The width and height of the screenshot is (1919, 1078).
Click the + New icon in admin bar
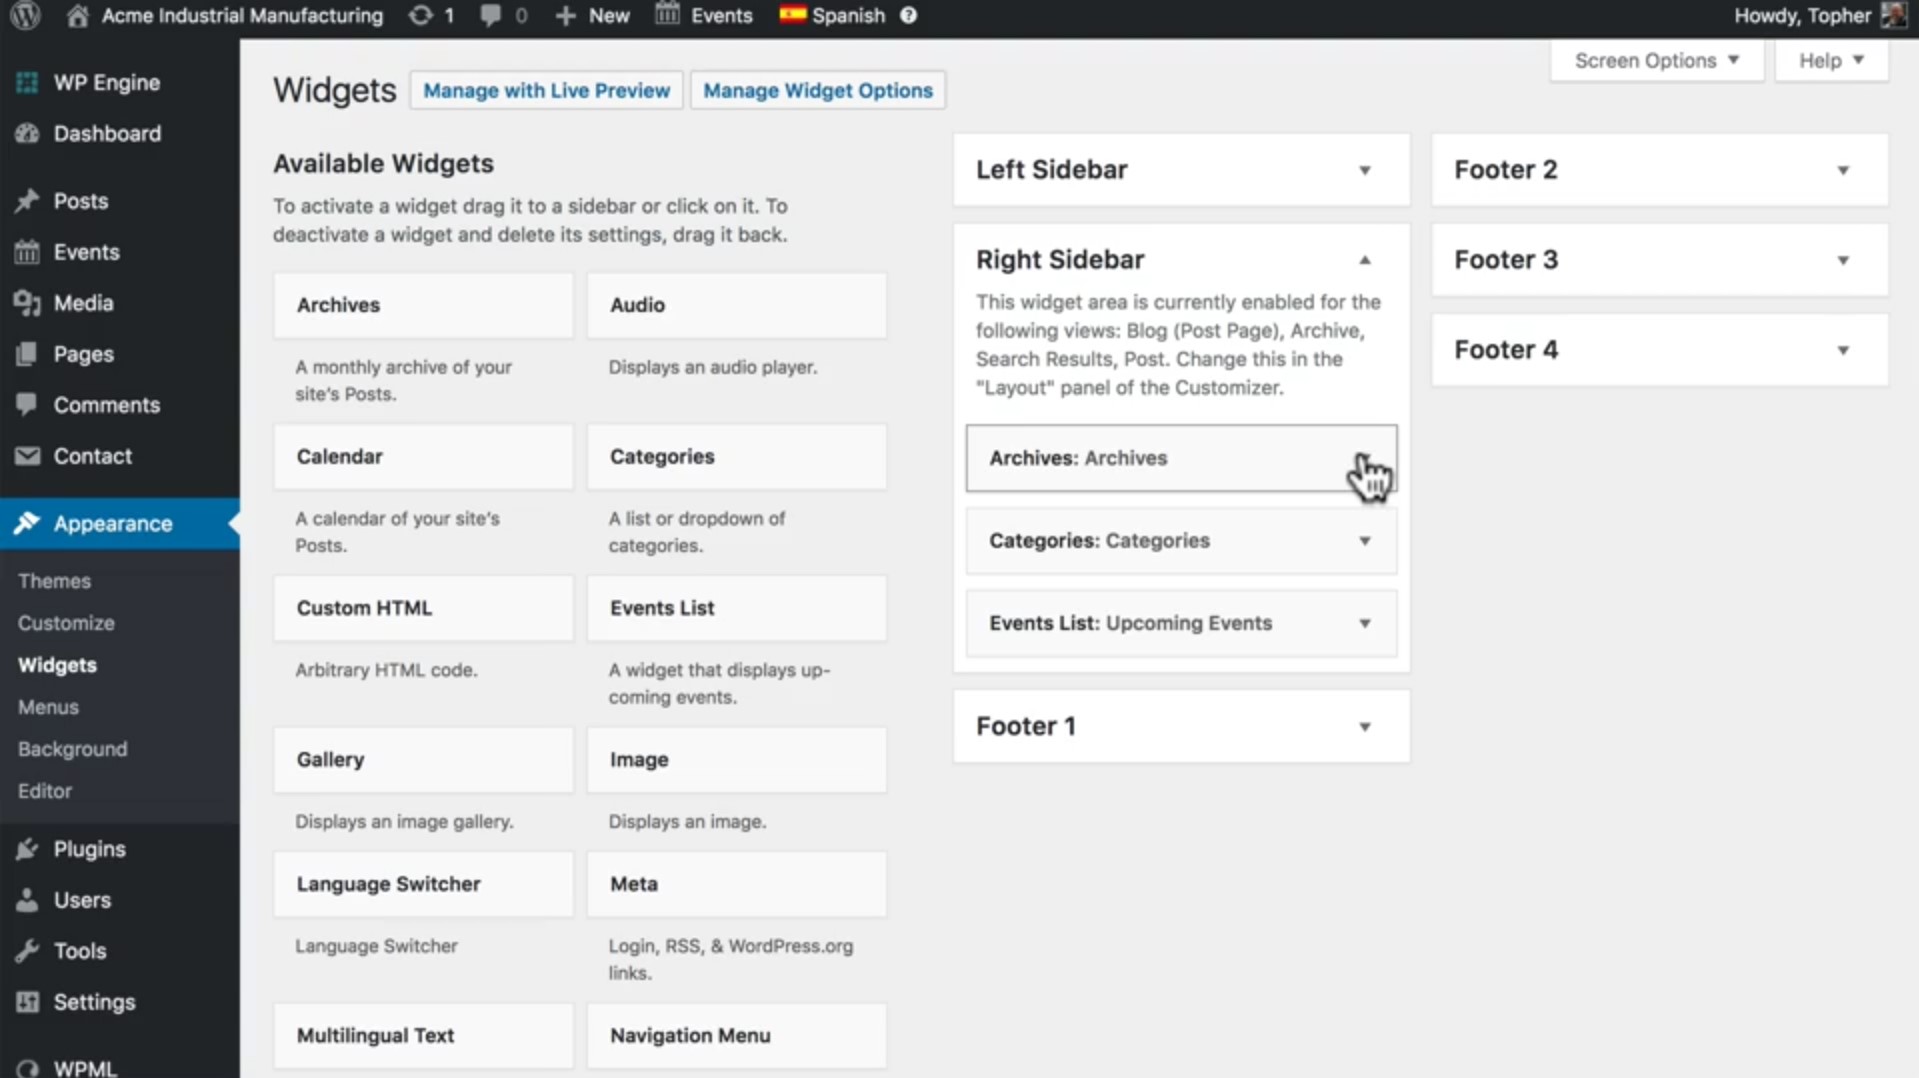point(566,15)
